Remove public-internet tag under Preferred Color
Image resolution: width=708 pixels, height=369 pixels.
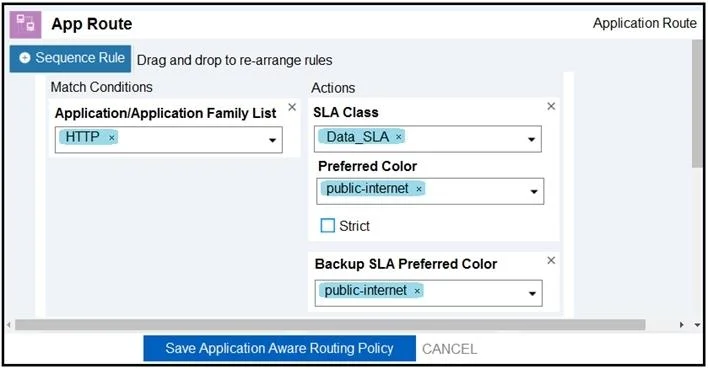(x=419, y=189)
